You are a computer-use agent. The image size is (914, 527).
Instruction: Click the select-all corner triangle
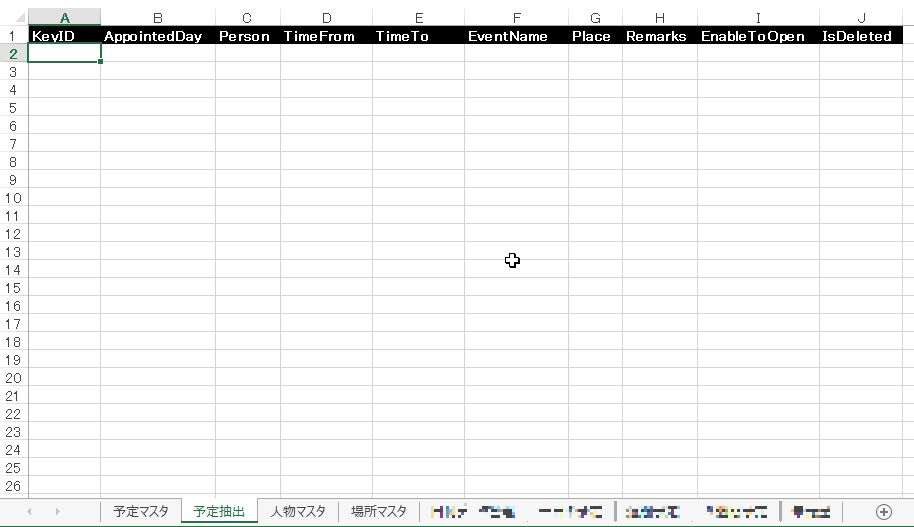pyautogui.click(x=20, y=17)
